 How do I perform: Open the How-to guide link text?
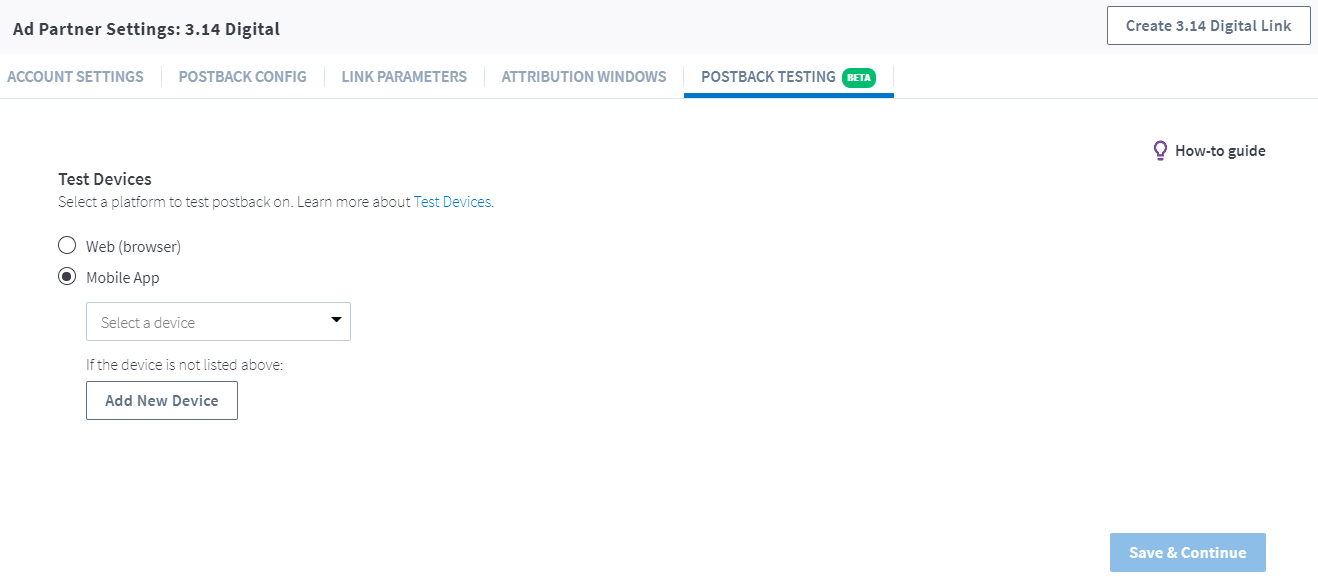1220,151
